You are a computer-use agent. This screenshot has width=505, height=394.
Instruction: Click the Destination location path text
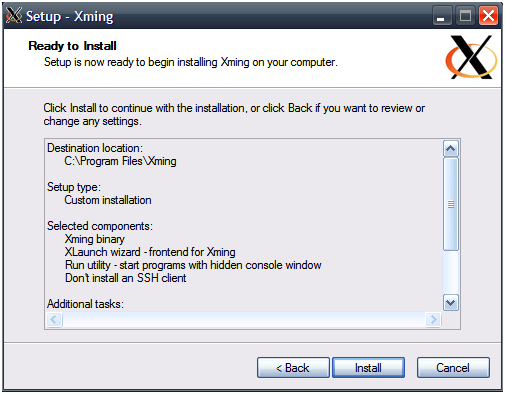(120, 161)
